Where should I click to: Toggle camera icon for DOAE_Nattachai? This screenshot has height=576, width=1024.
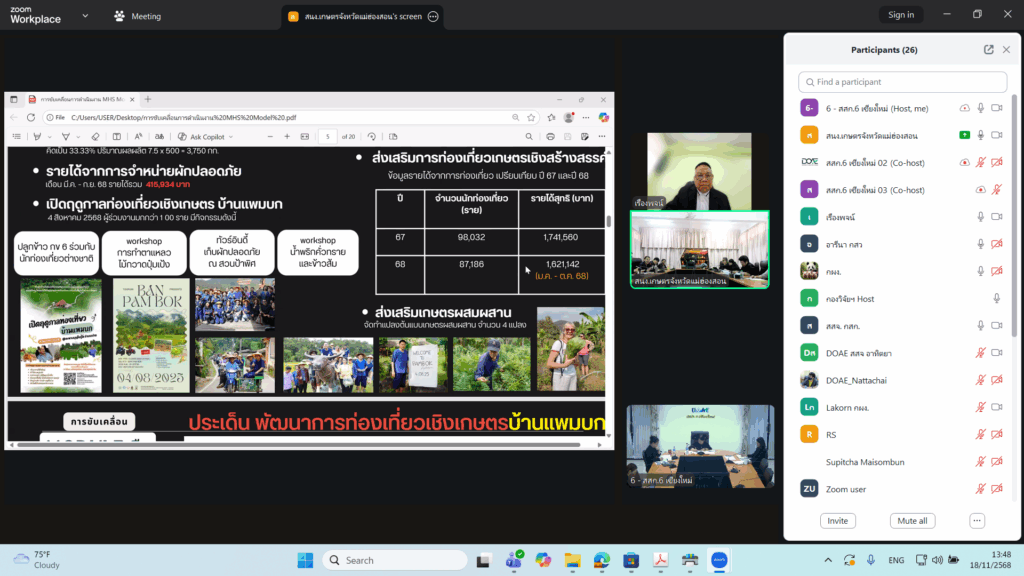click(997, 380)
